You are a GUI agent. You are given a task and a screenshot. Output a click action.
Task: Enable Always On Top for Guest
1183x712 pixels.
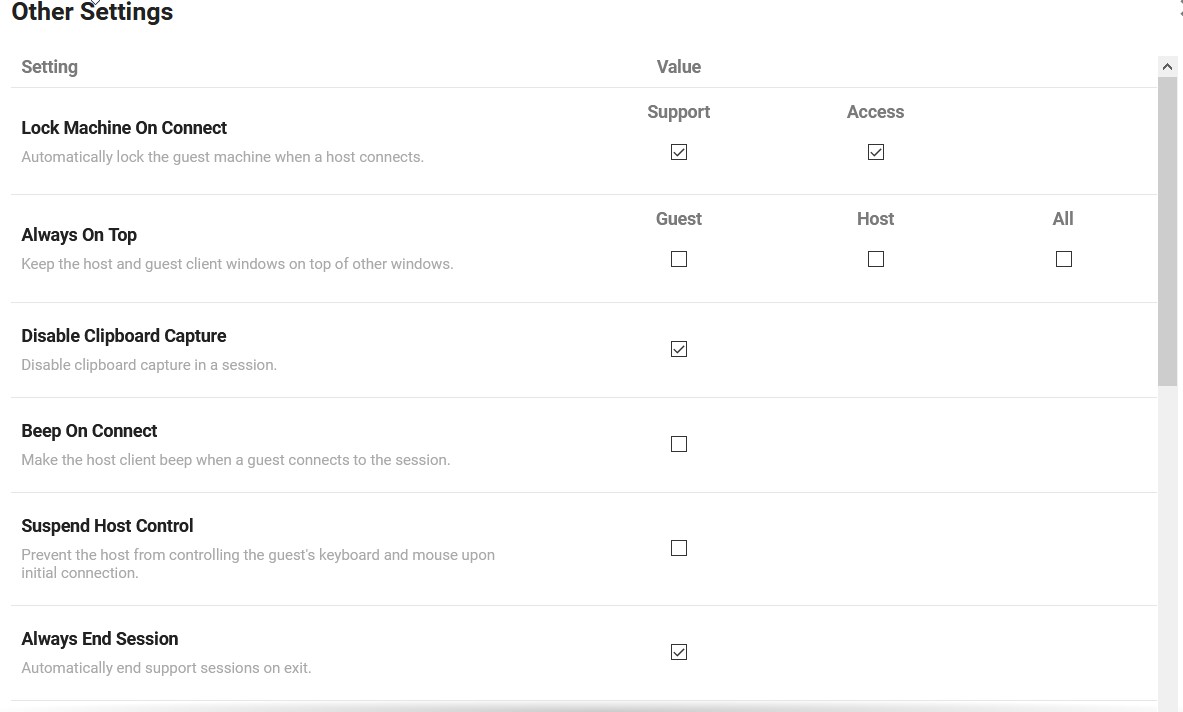click(679, 259)
